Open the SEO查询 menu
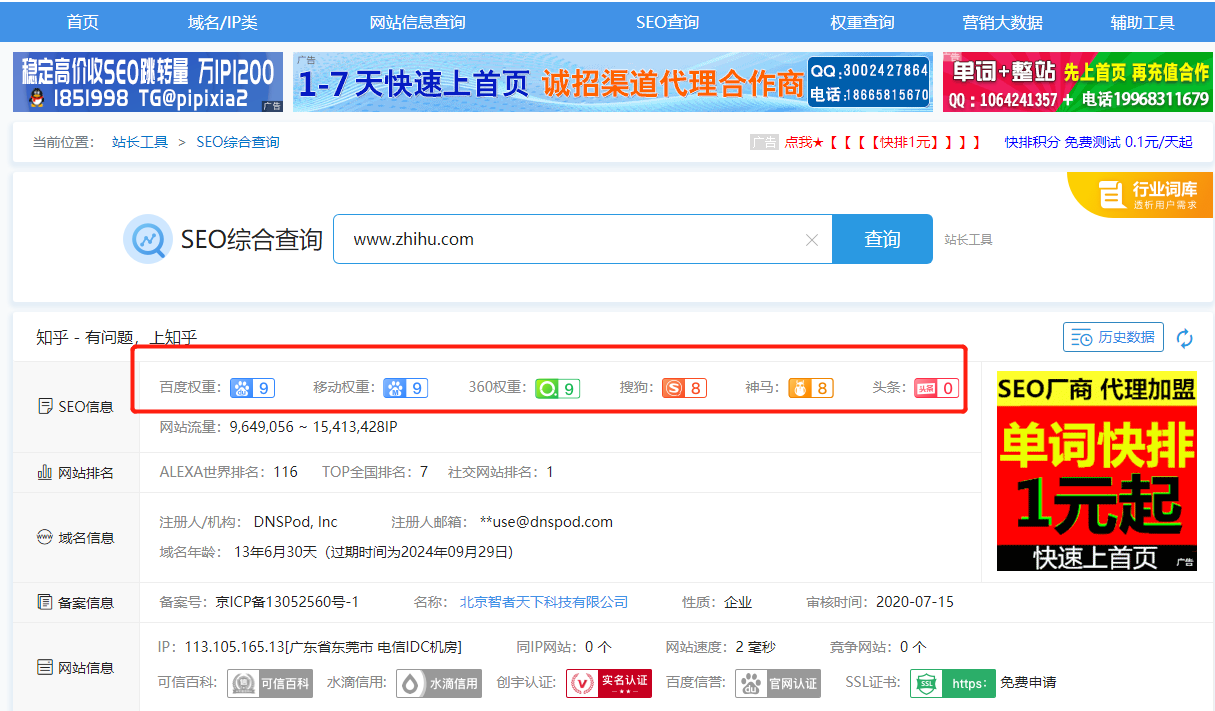1215x711 pixels. (668, 22)
